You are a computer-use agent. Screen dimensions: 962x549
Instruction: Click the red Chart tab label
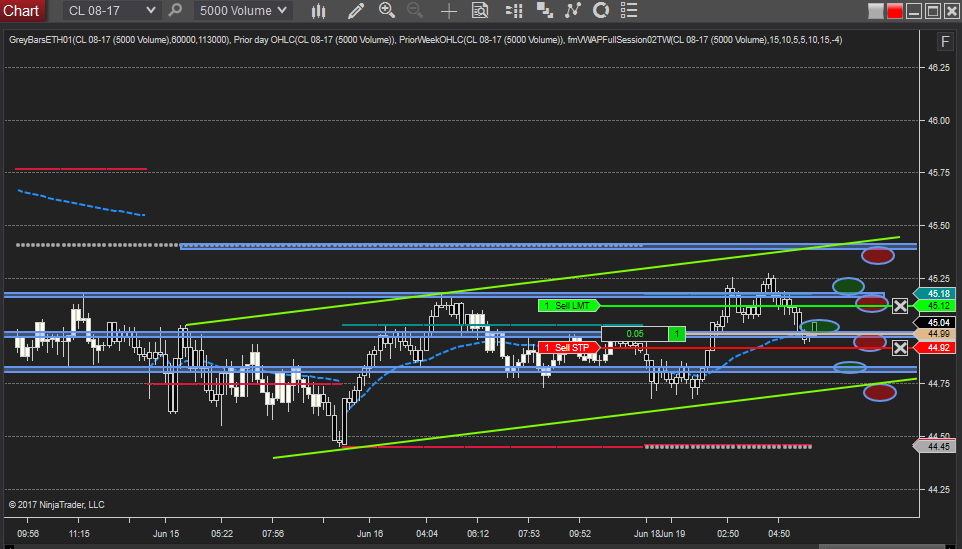coord(21,10)
